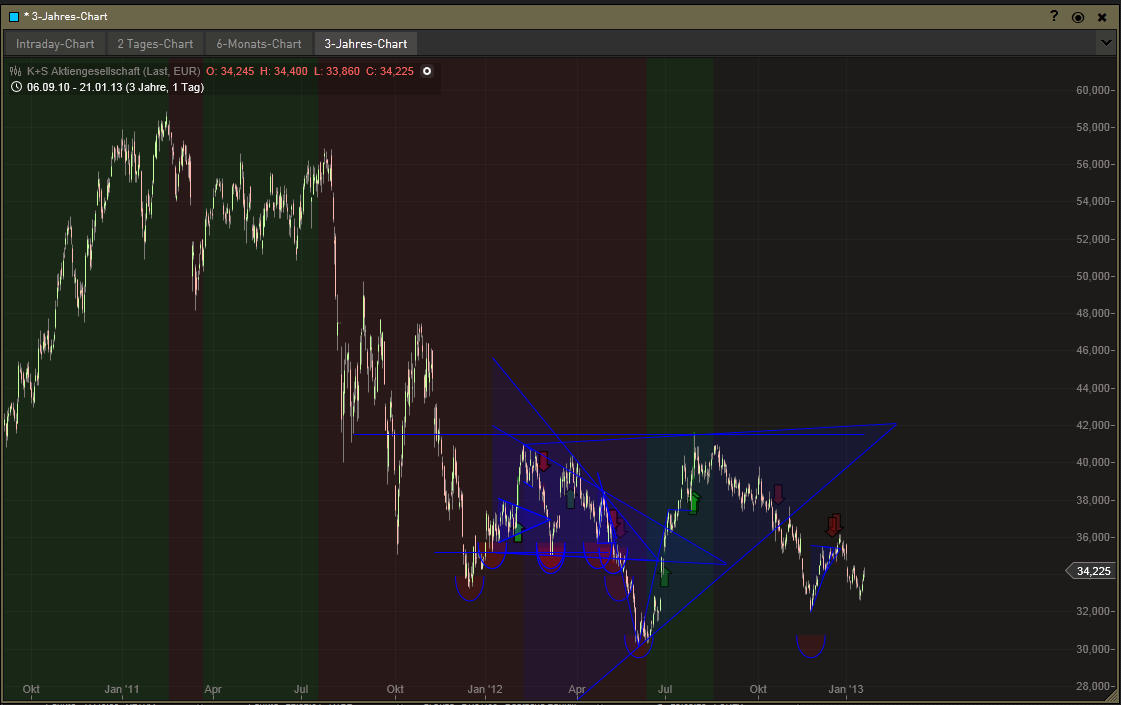Click the 44,000 price axis label
1121x705 pixels.
(x=1093, y=388)
